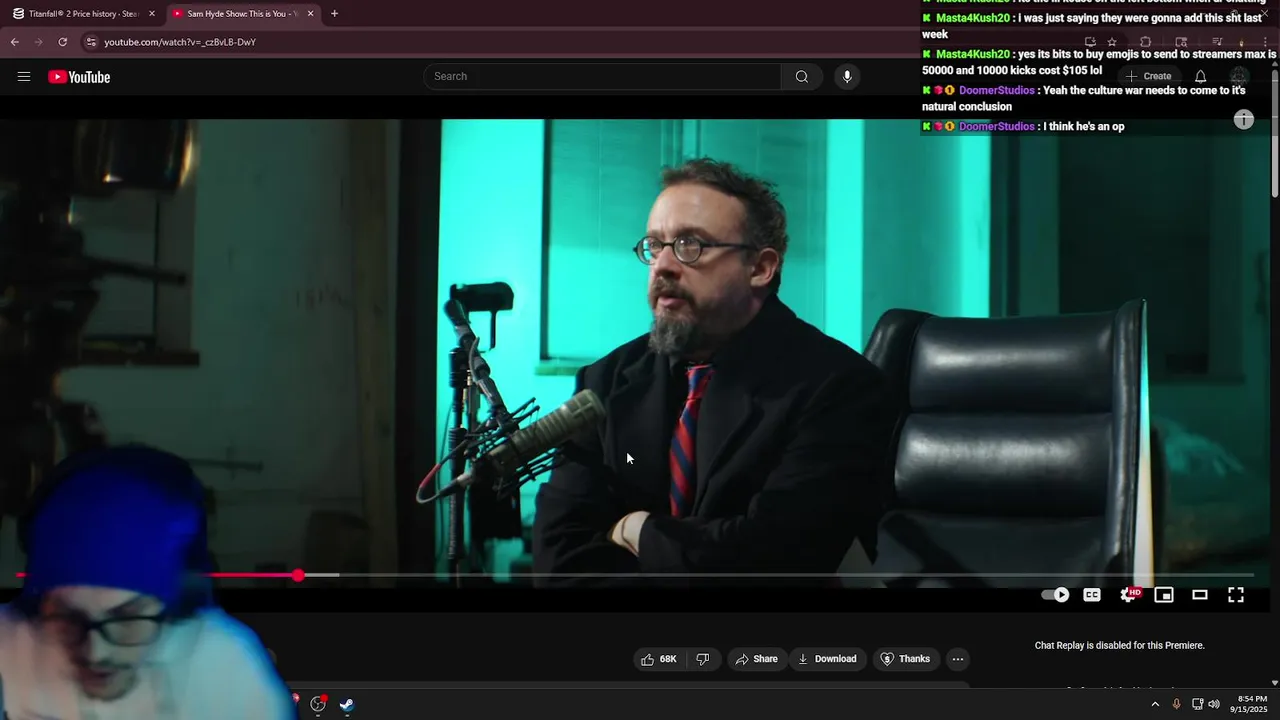Click the YouTube search box
Screen dimensions: 1280x720
[602, 76]
